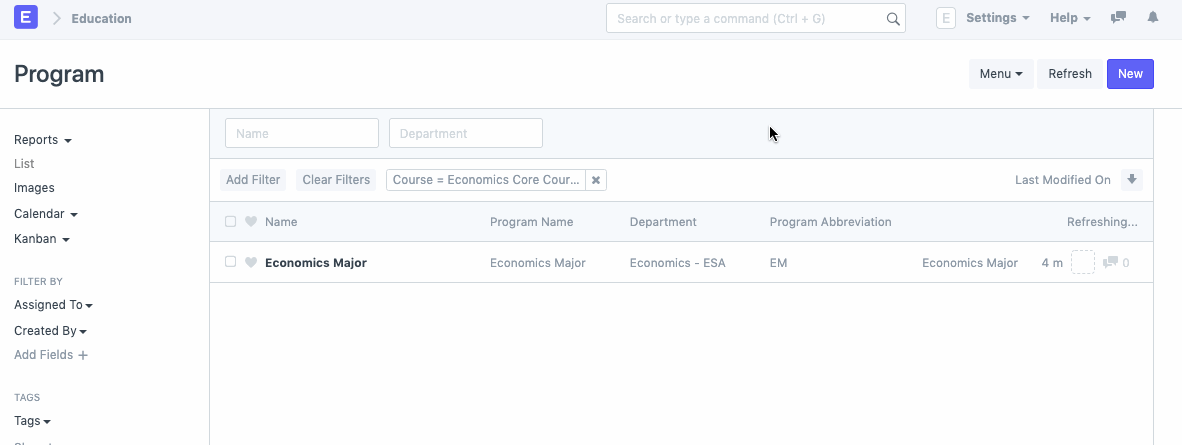
Task: Click the ERPNext home logo icon
Action: [x=26, y=18]
